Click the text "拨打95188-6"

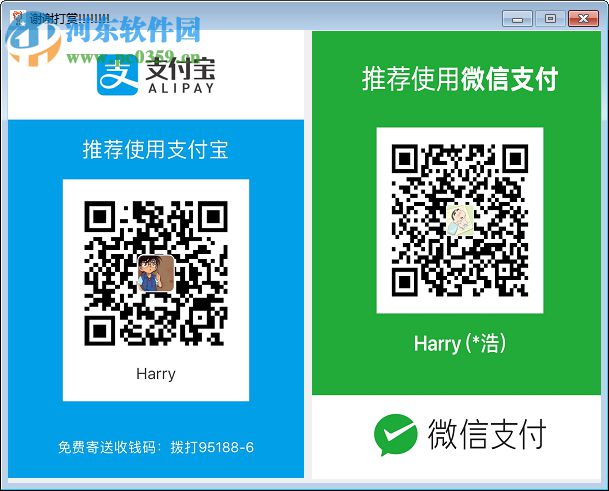tap(212, 447)
